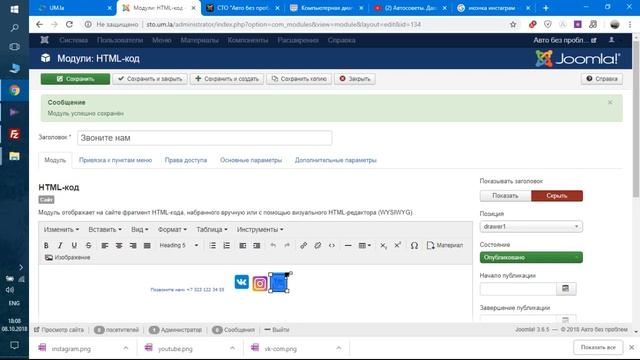Align text left in the editor
The height and width of the screenshot is (360, 640).
click(x=105, y=245)
